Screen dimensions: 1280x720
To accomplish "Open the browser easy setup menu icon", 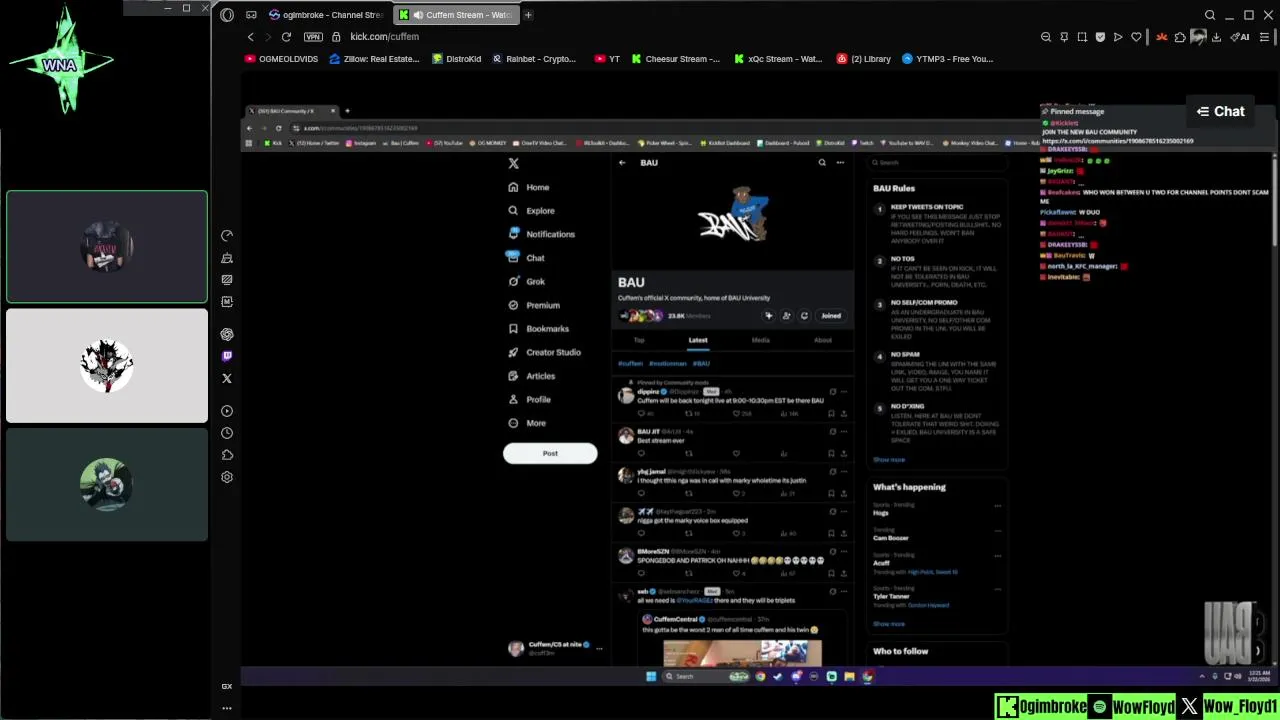I will 1263,37.
